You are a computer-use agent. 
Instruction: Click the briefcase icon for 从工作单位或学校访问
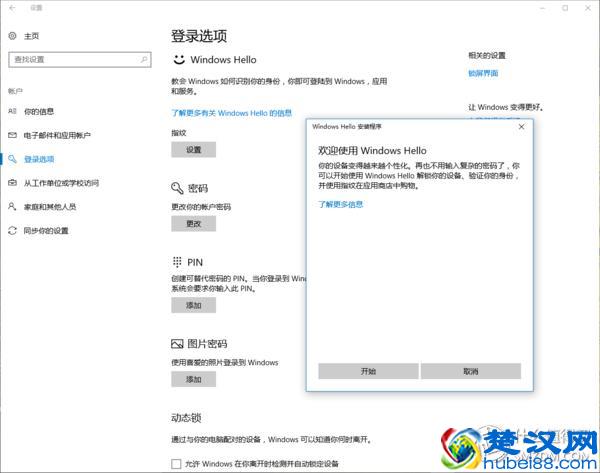point(12,183)
